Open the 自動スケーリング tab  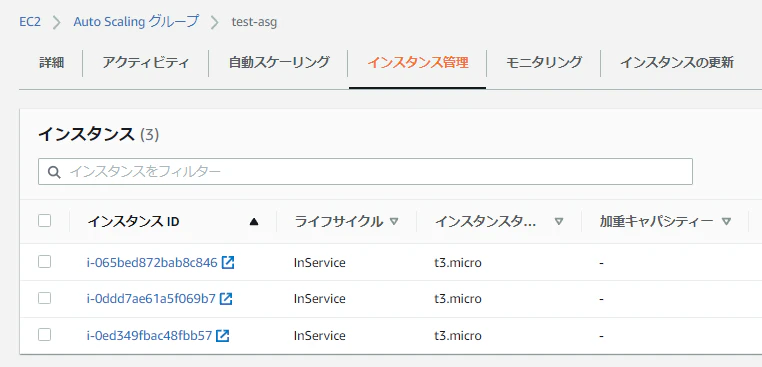279,63
